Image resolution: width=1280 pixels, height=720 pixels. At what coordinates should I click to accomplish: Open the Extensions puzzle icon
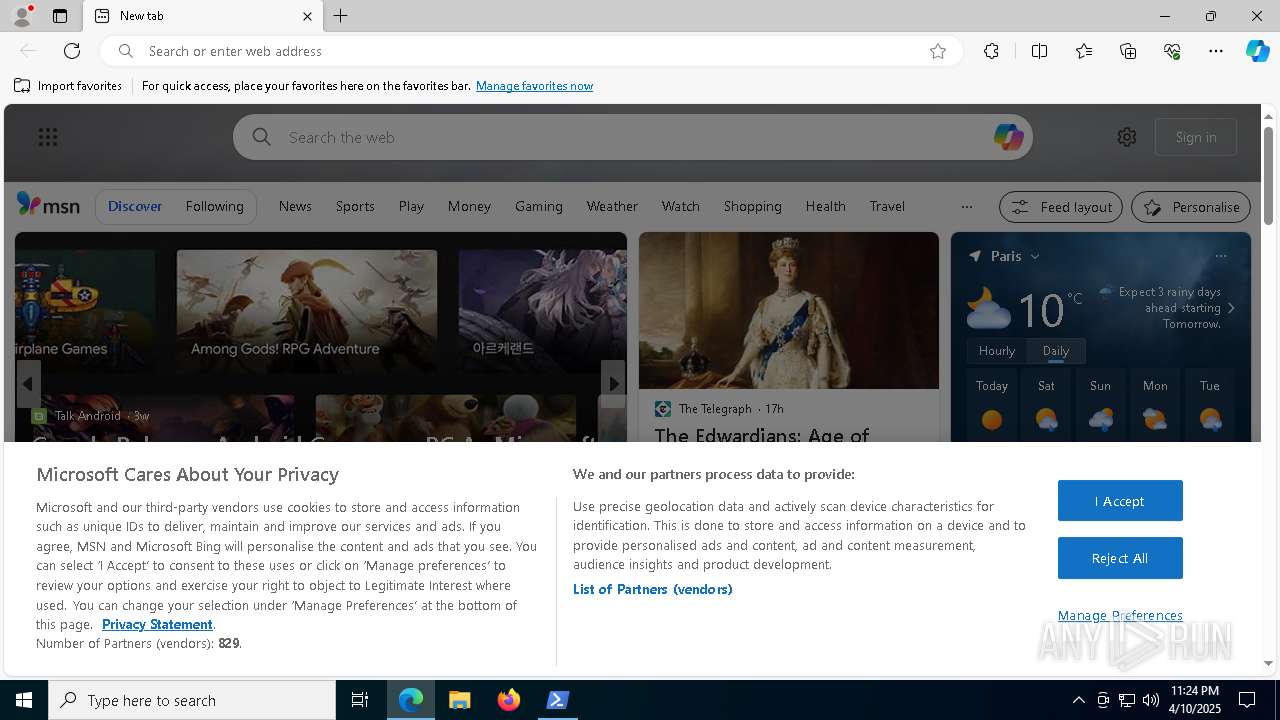[x=991, y=51]
